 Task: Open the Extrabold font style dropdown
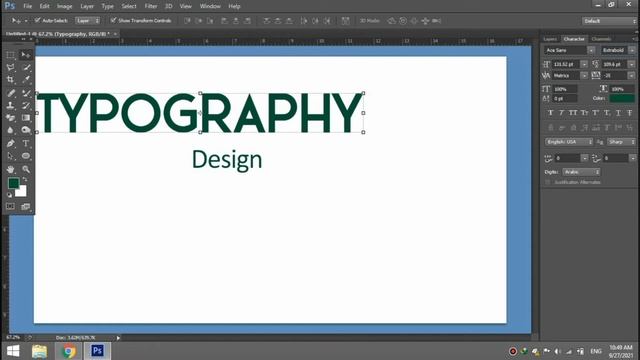pyautogui.click(x=632, y=50)
